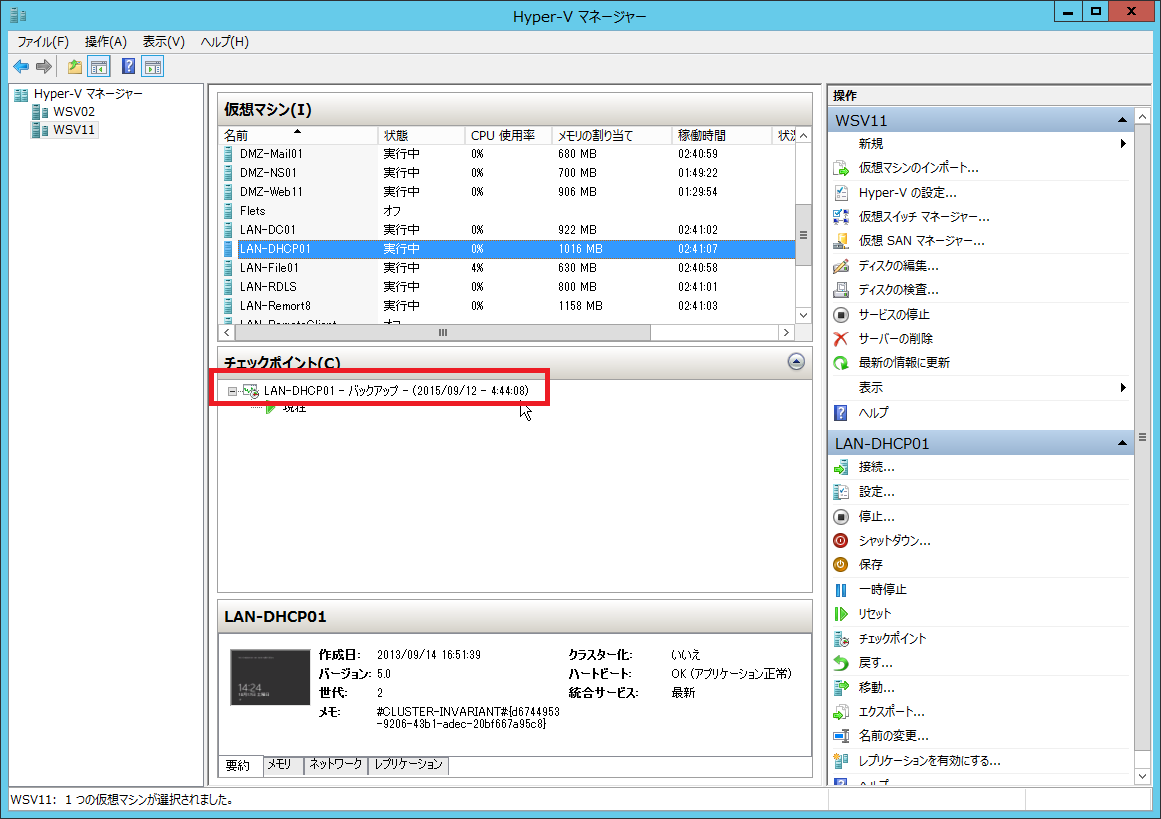This screenshot has height=819, width=1161.
Task: Click the Back arrow toolbar icon
Action: click(x=21, y=67)
